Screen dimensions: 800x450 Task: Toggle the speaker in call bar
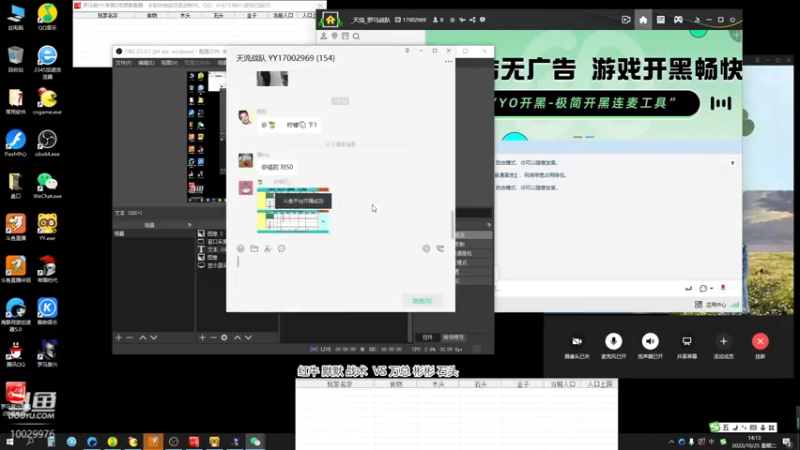coord(650,341)
